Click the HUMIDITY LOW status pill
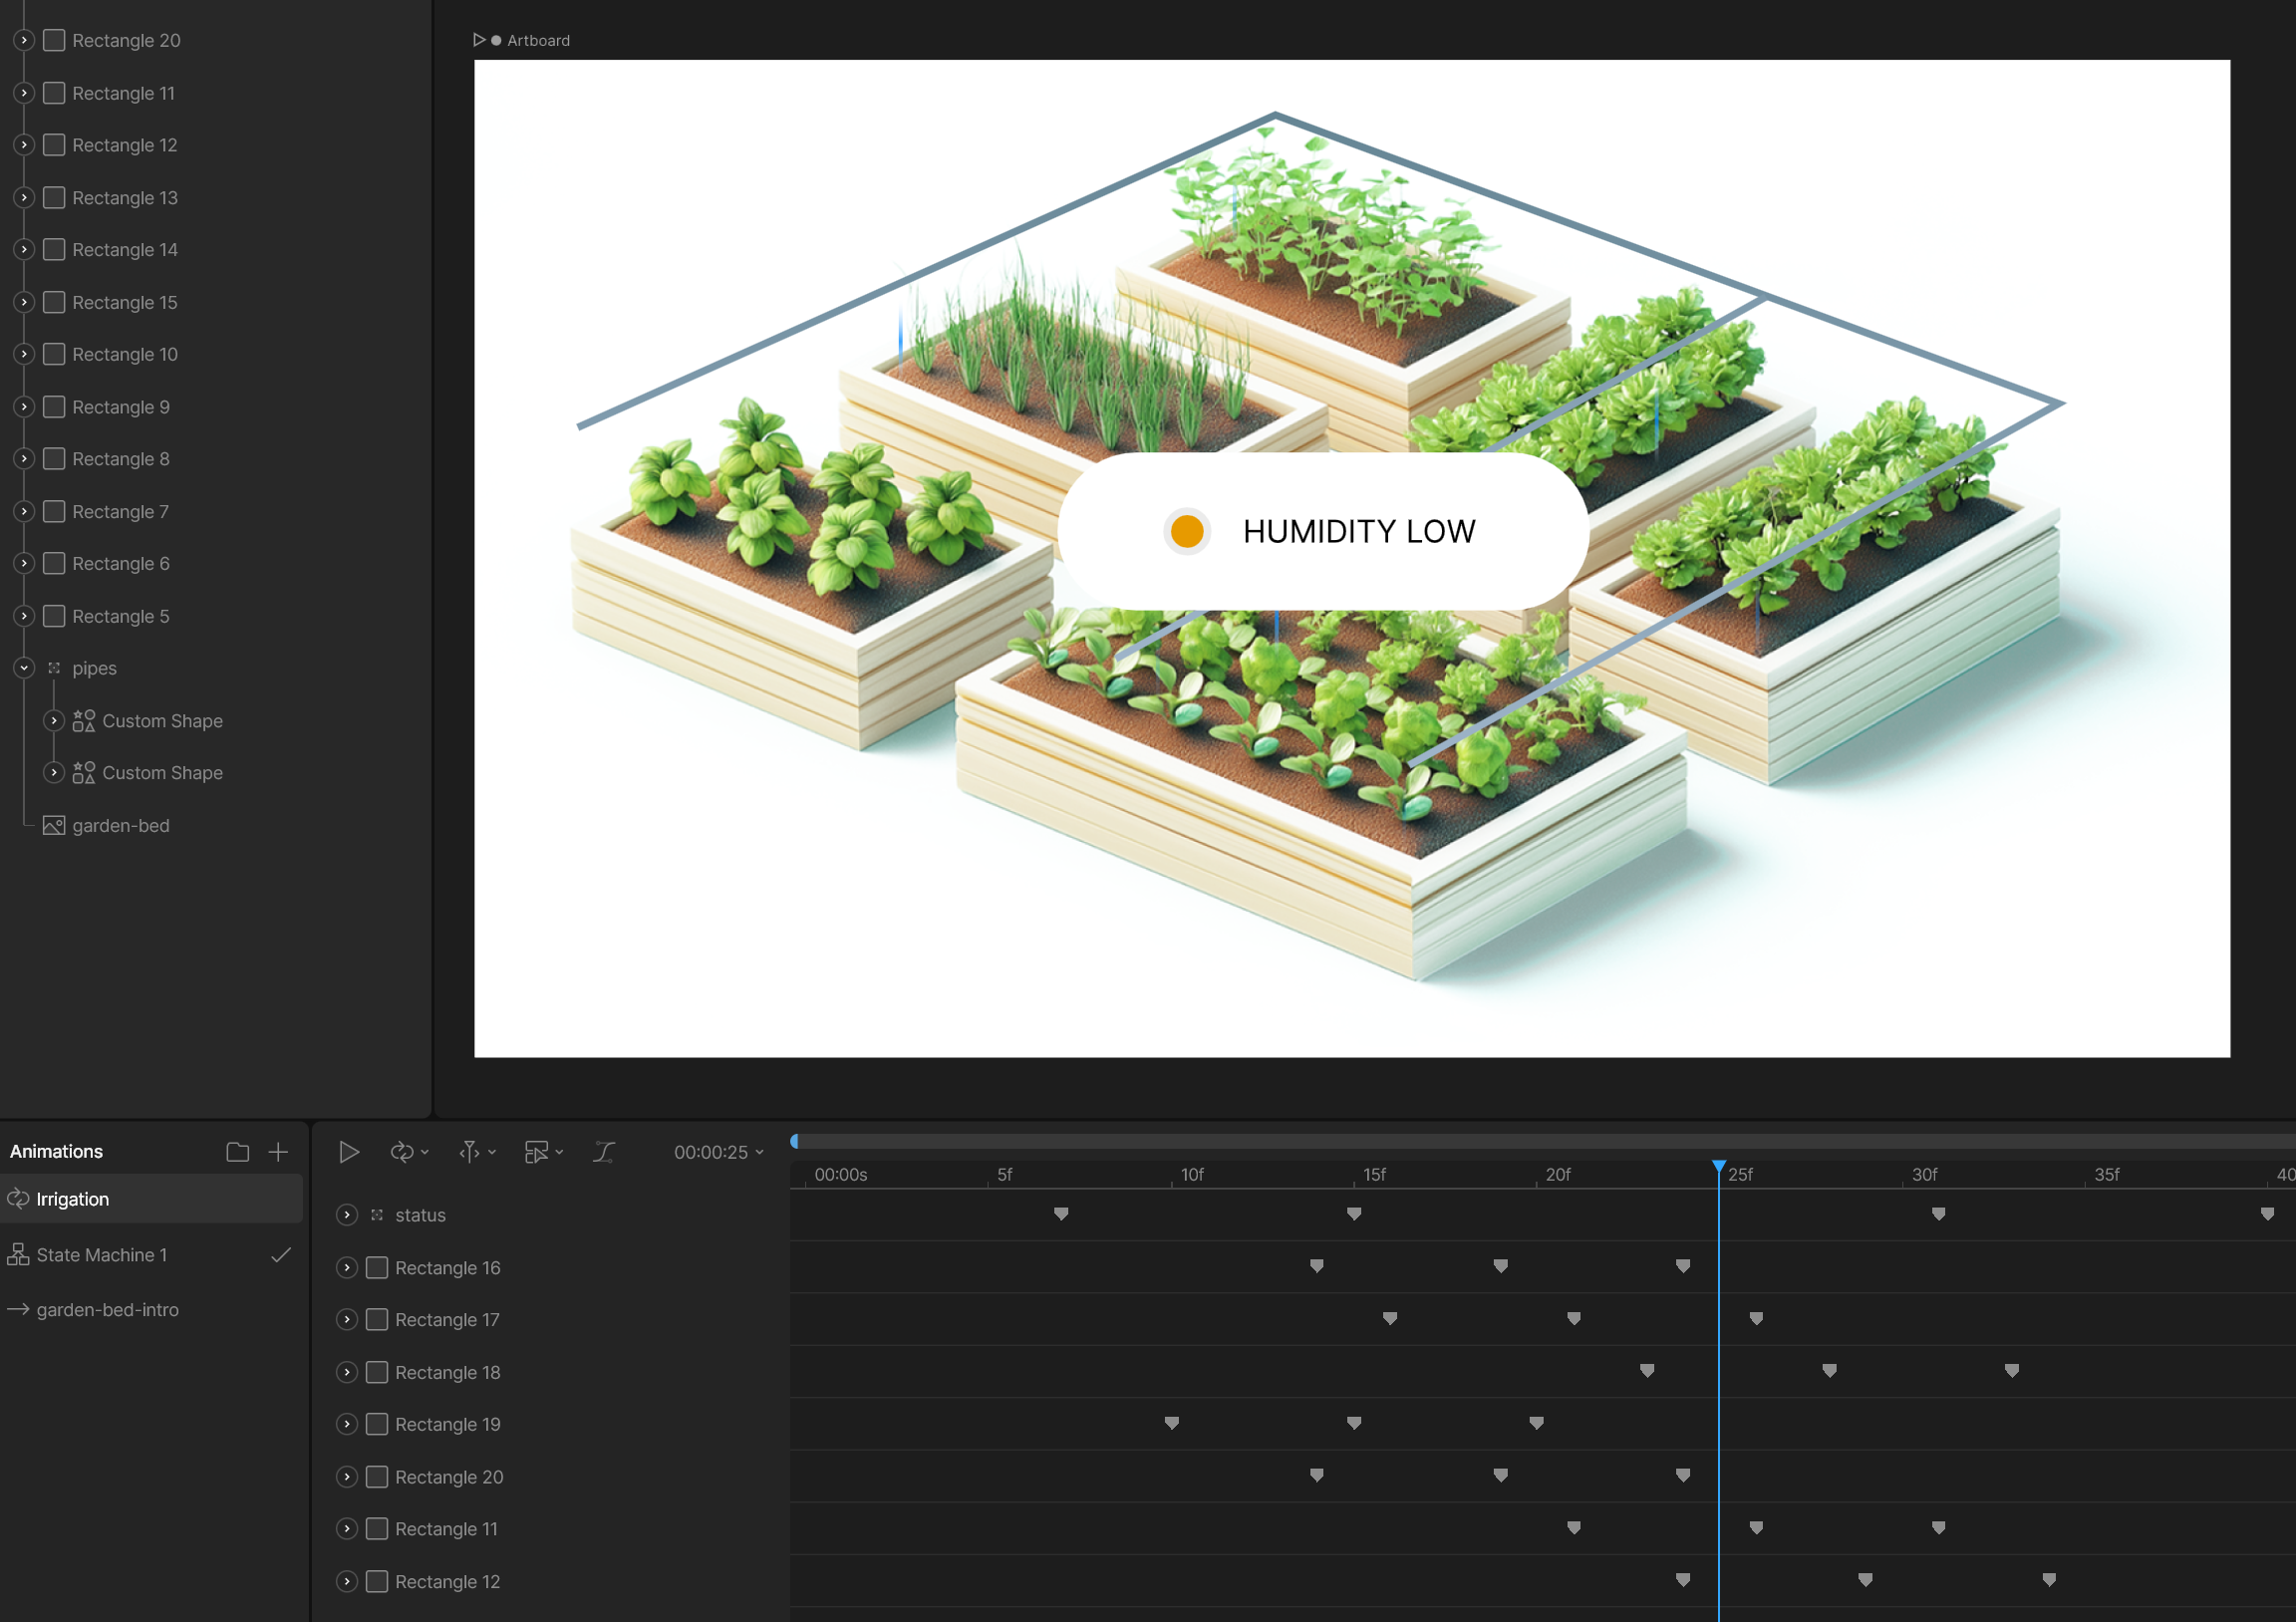Screen dimensions: 2296x1622 tap(1322, 531)
